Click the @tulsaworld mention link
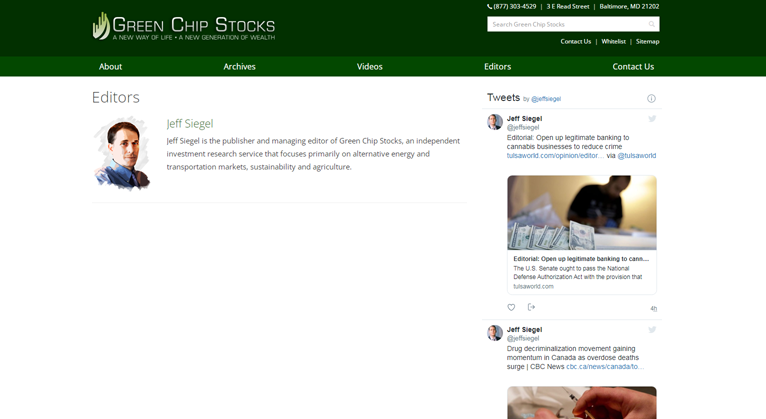This screenshot has height=419, width=766. click(x=637, y=155)
